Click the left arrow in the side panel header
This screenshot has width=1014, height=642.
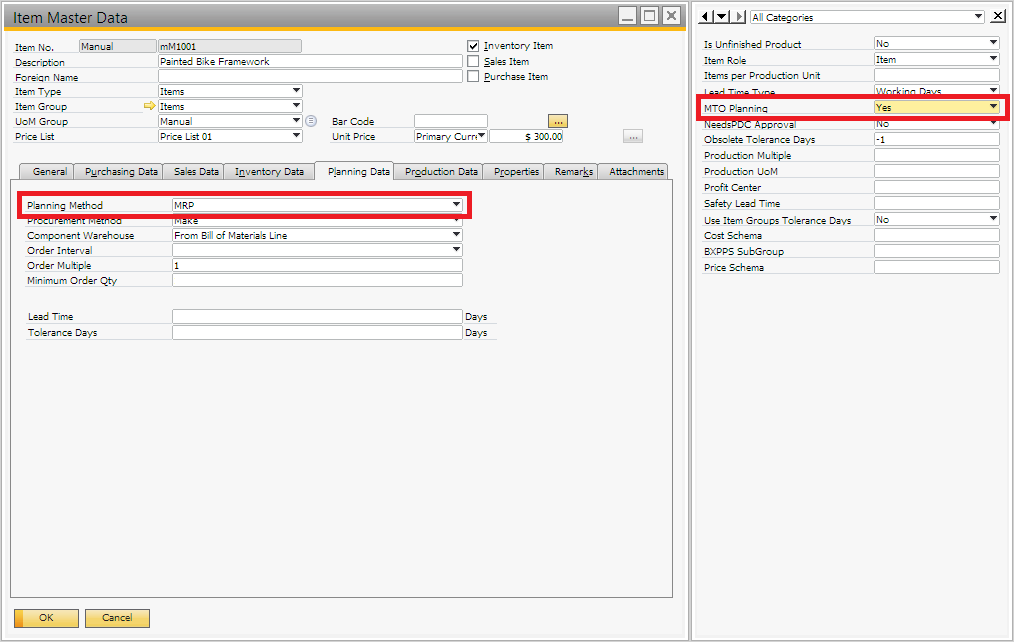(706, 17)
